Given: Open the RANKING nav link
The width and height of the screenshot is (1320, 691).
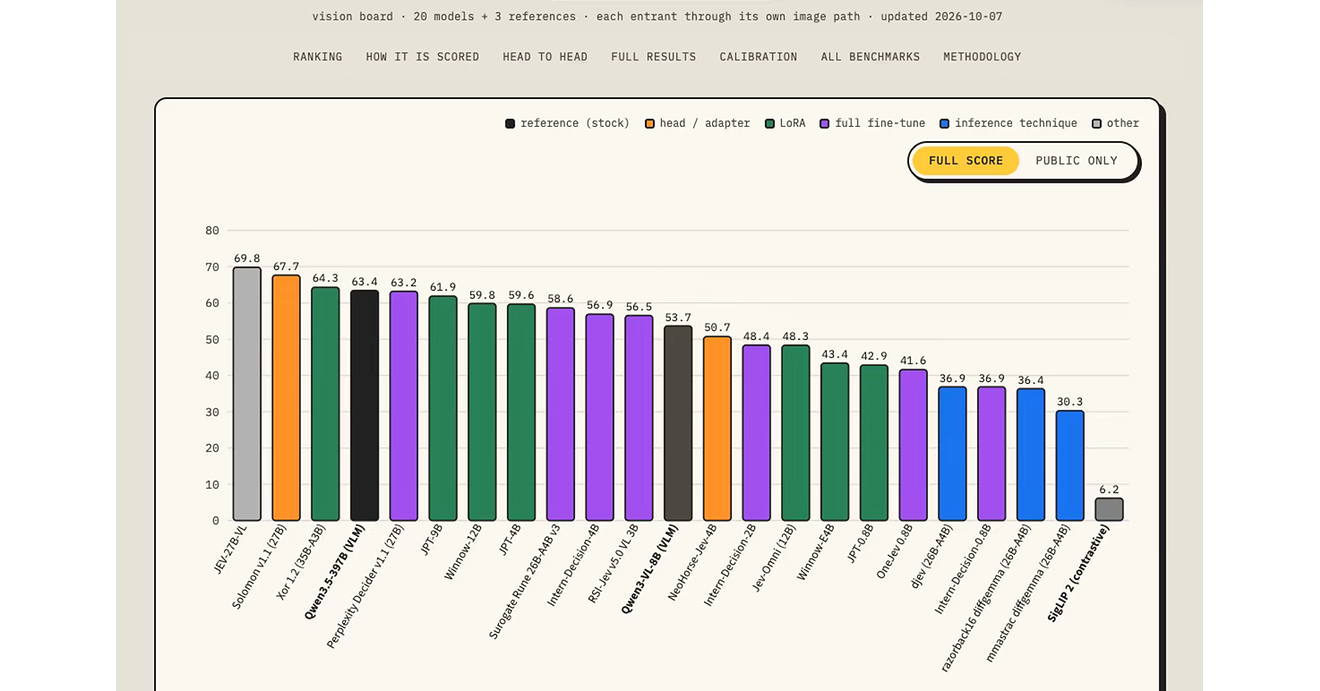Looking at the screenshot, I should (317, 57).
